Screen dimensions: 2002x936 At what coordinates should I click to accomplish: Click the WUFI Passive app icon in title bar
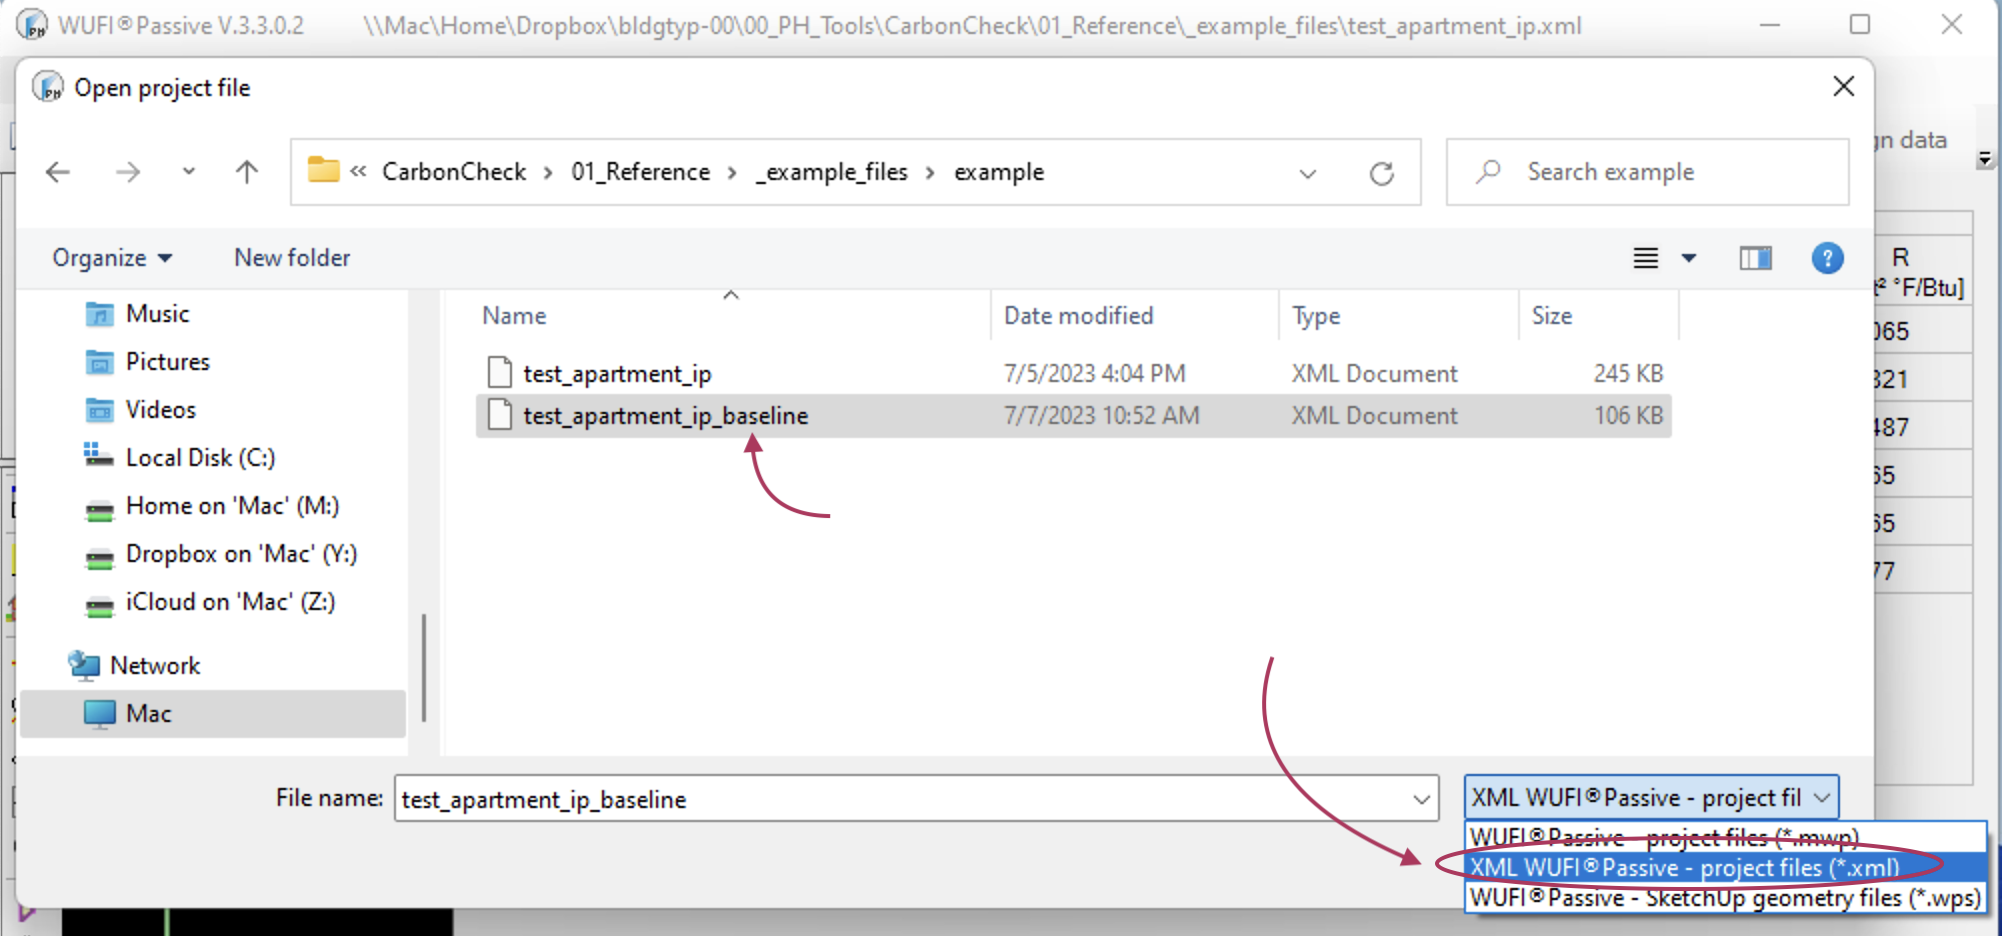point(32,25)
